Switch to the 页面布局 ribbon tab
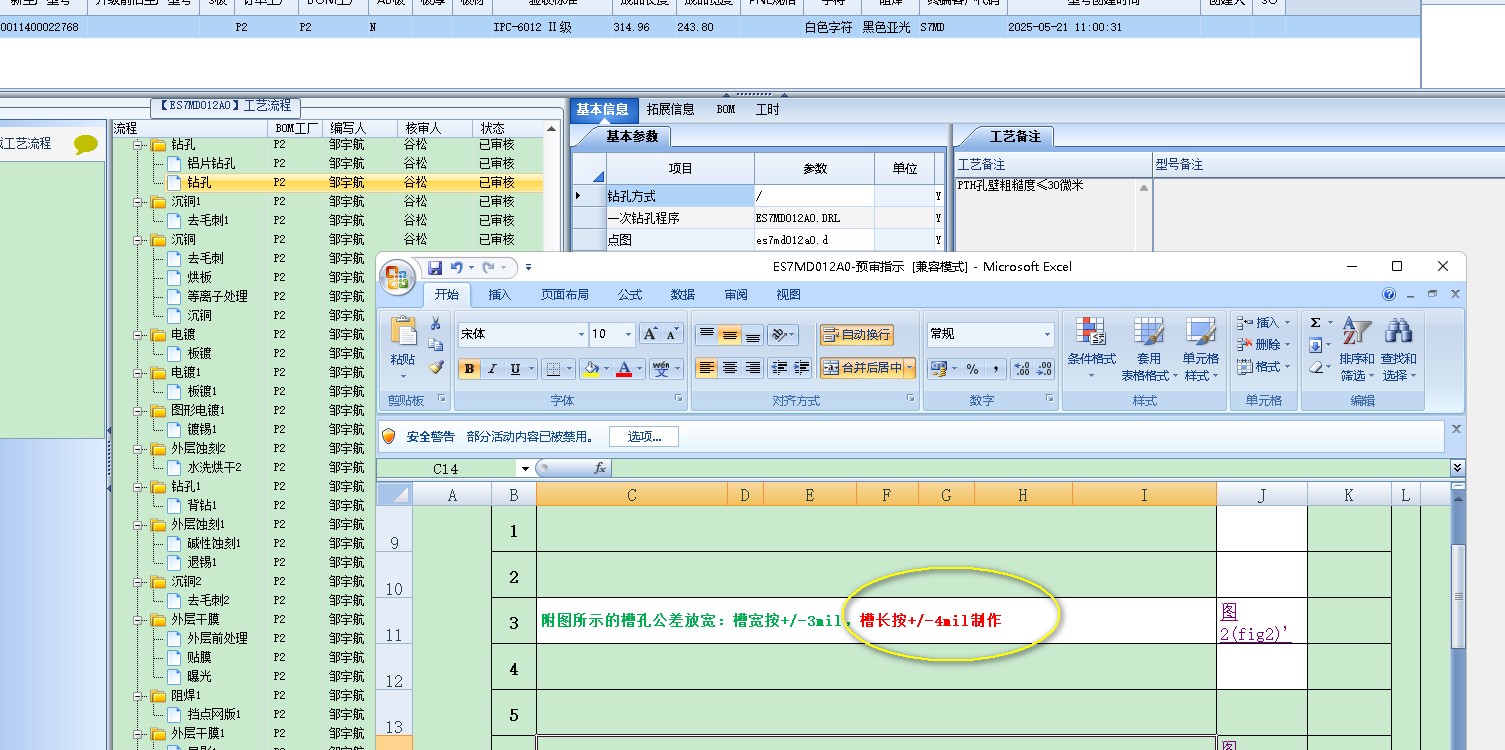The height and width of the screenshot is (750, 1505). [x=565, y=295]
